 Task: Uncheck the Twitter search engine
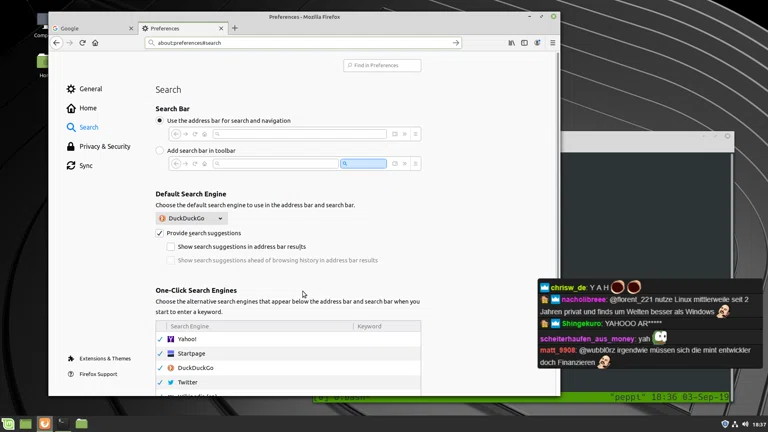point(160,383)
